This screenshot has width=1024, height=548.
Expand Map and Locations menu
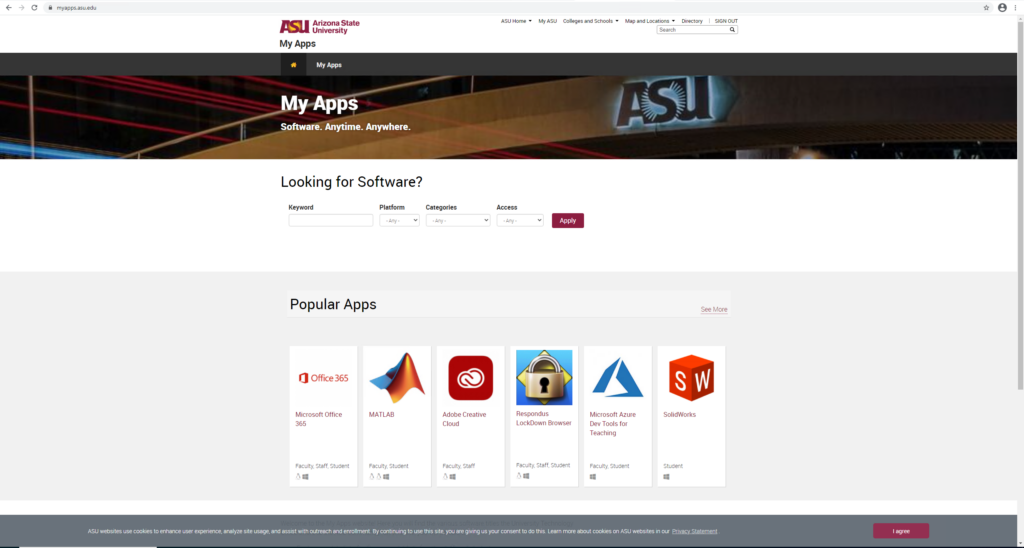click(x=650, y=21)
